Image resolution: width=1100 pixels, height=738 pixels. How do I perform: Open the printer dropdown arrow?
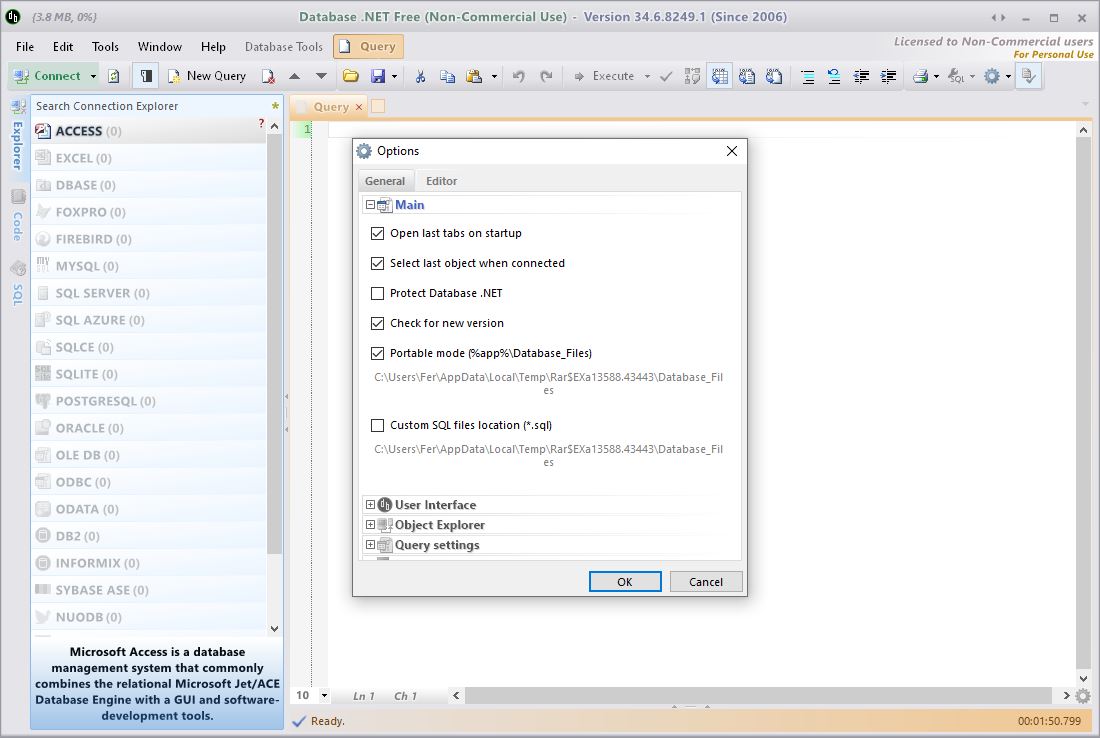[937, 76]
